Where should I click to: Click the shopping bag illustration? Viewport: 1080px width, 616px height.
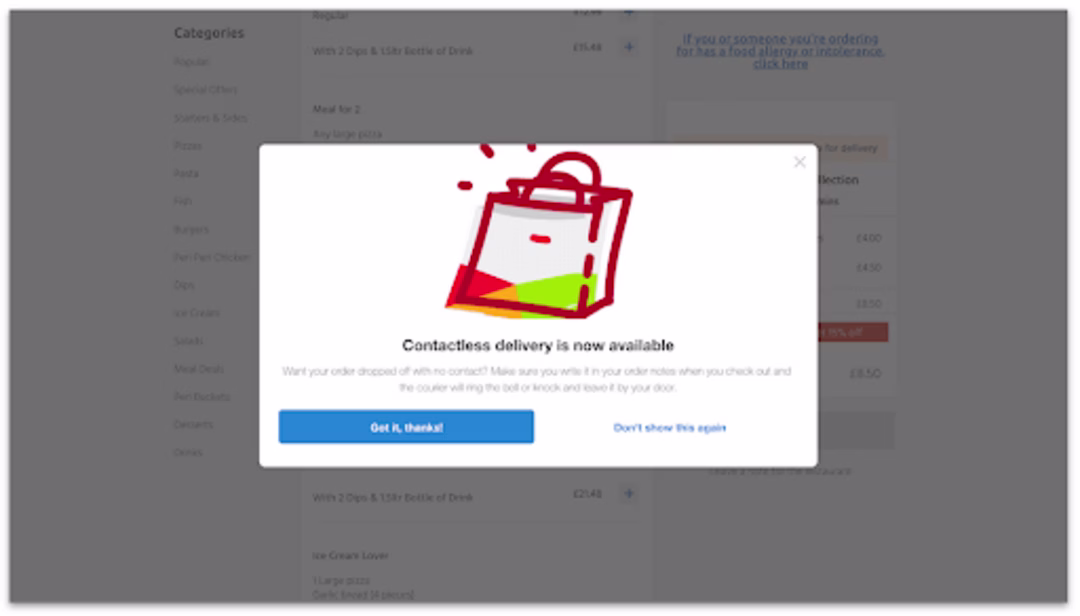tap(539, 233)
